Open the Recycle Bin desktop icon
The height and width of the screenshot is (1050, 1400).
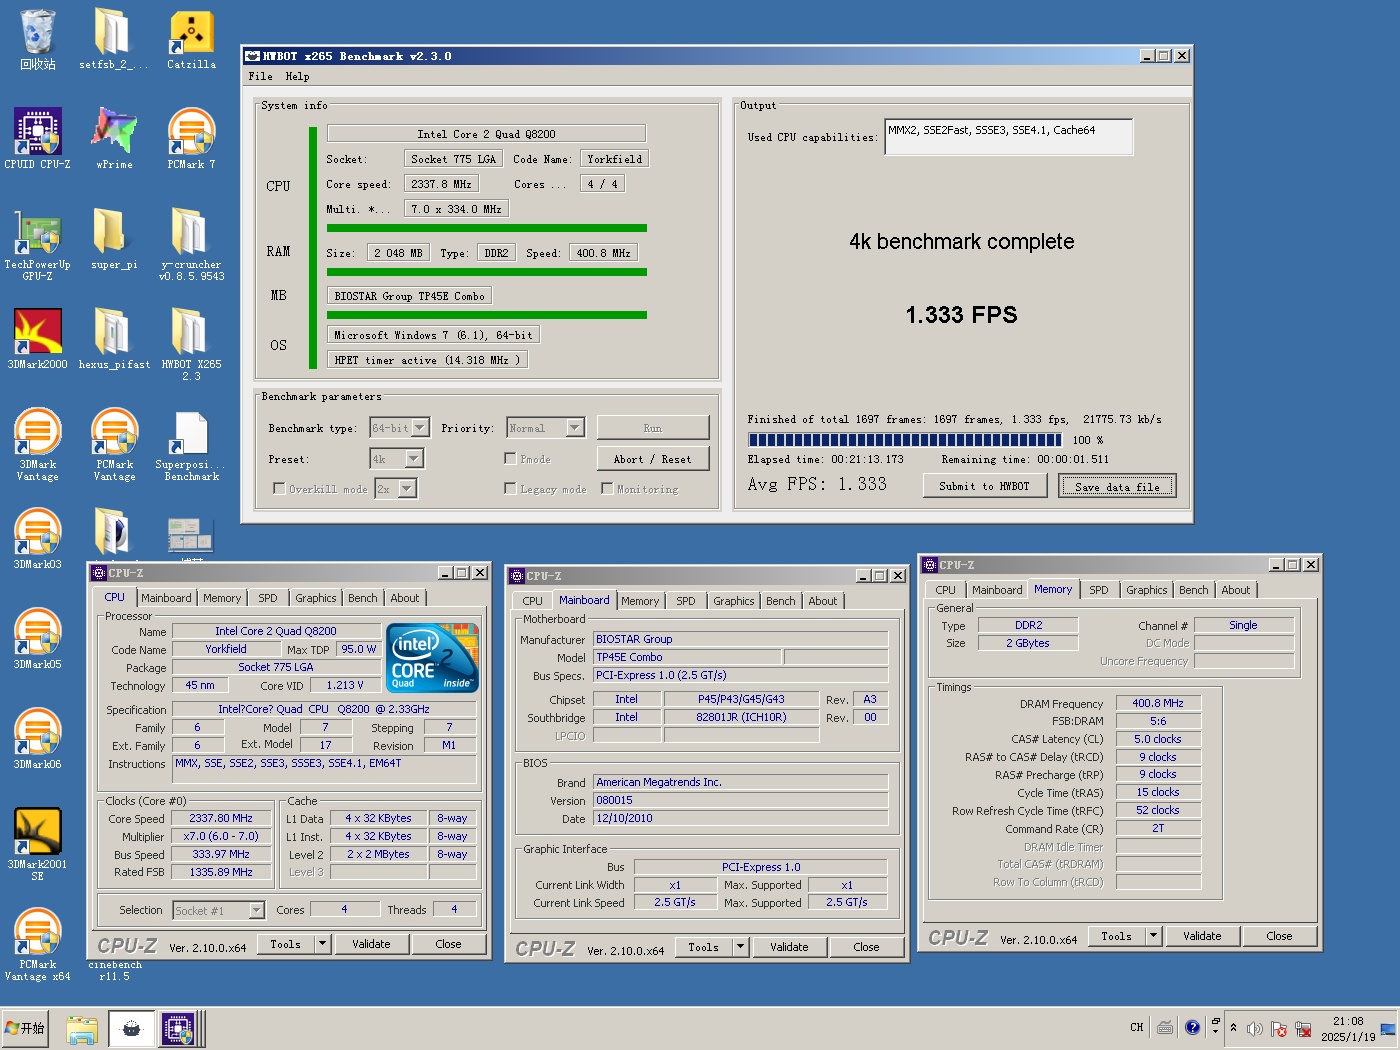point(37,39)
